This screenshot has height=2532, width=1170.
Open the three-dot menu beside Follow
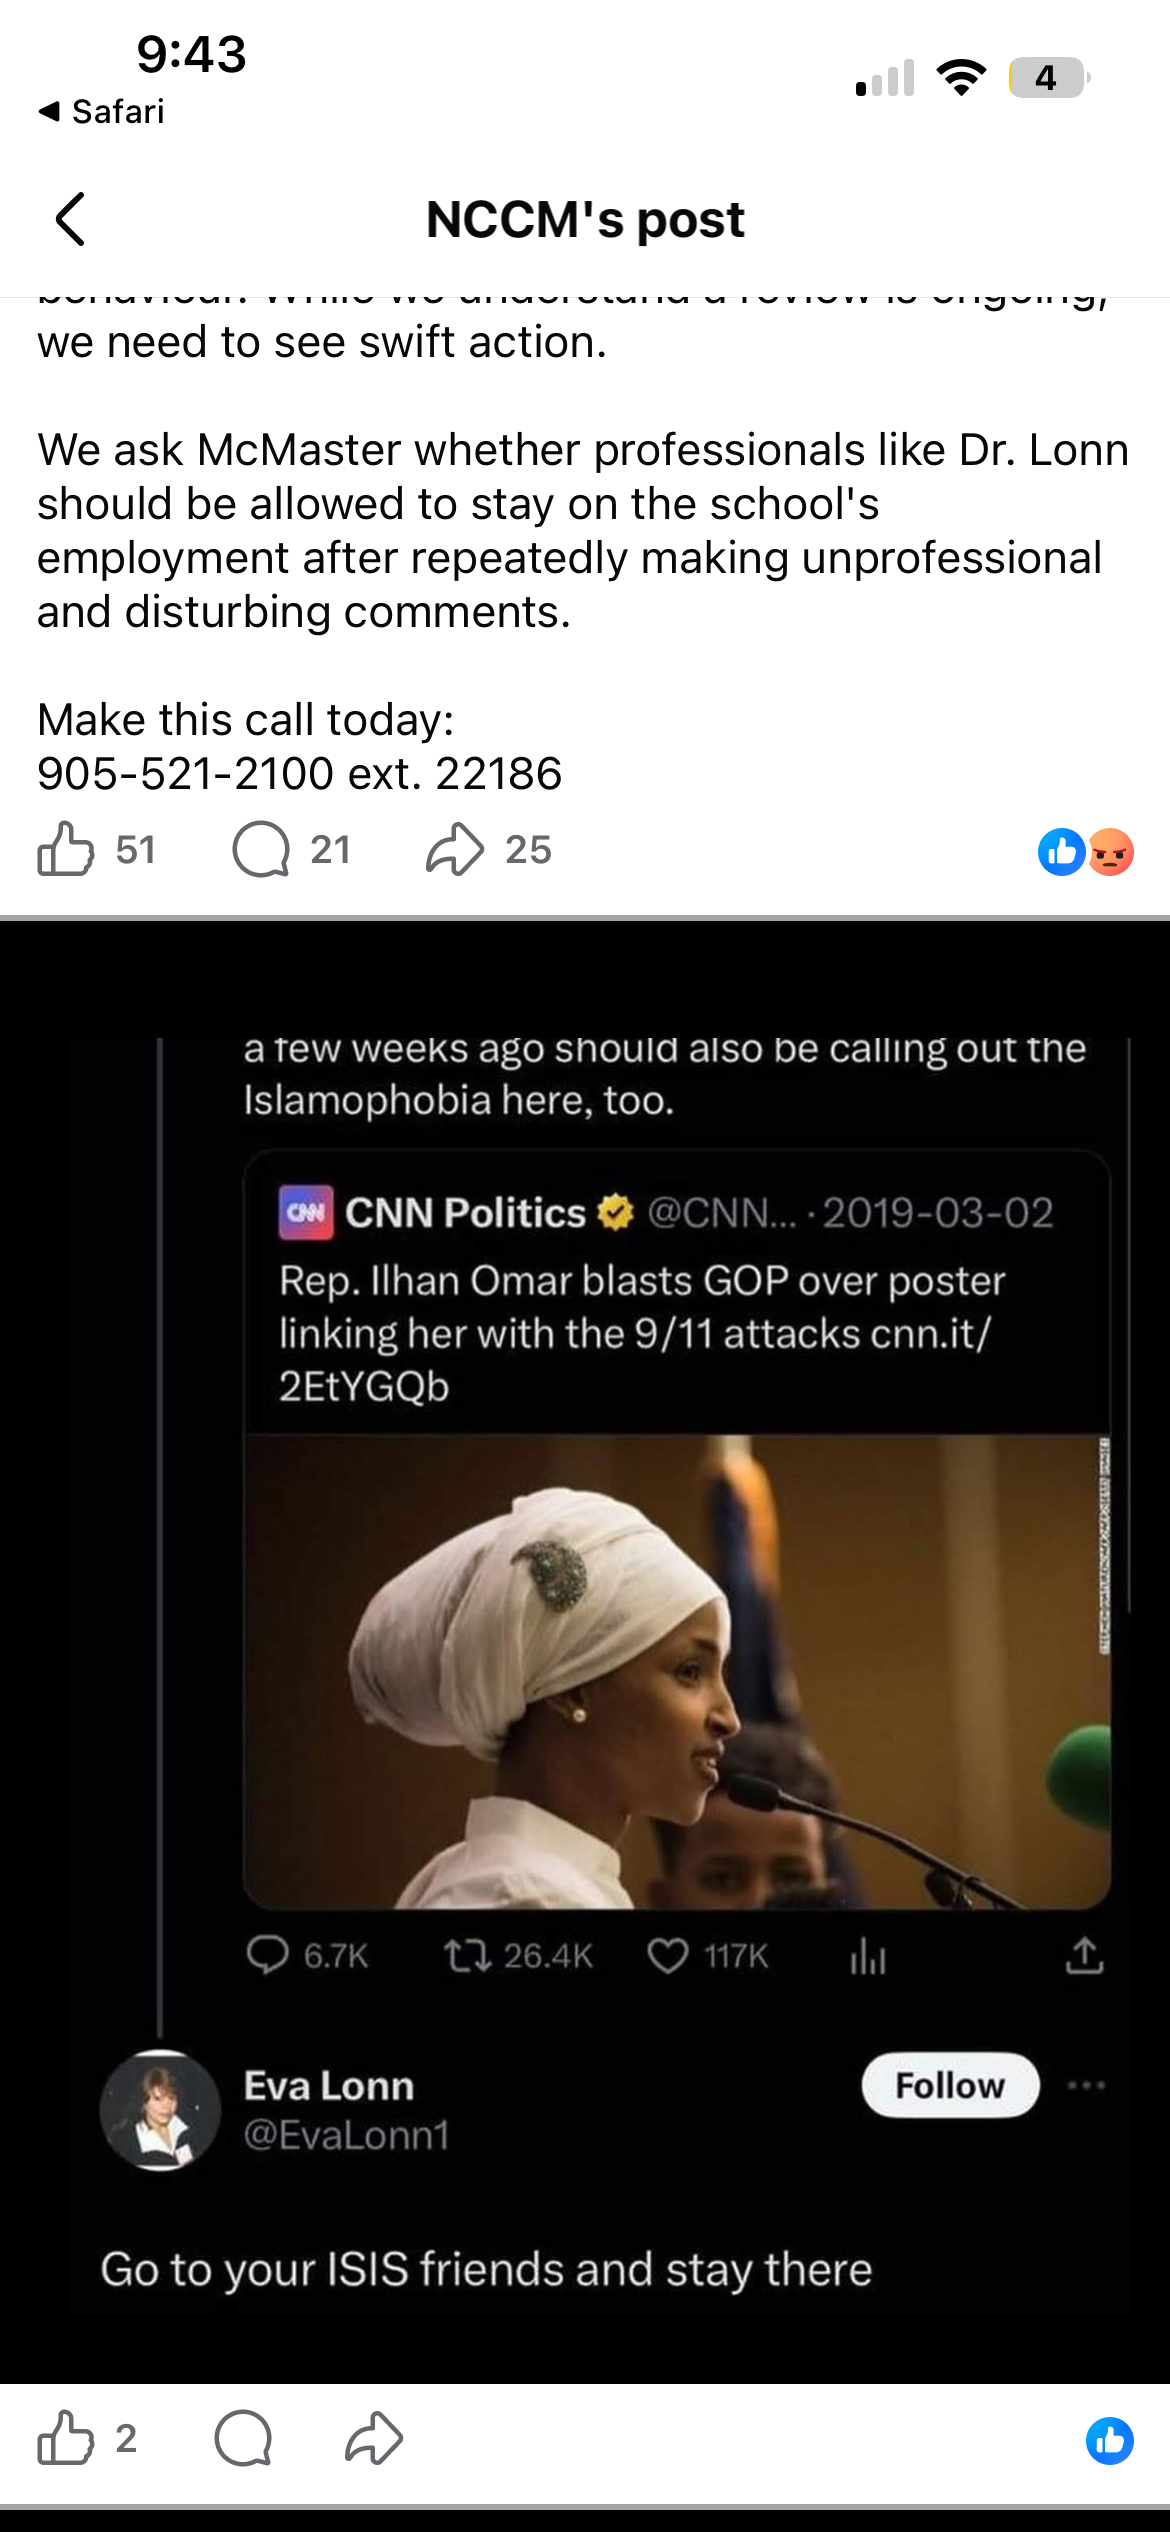(x=1086, y=2085)
